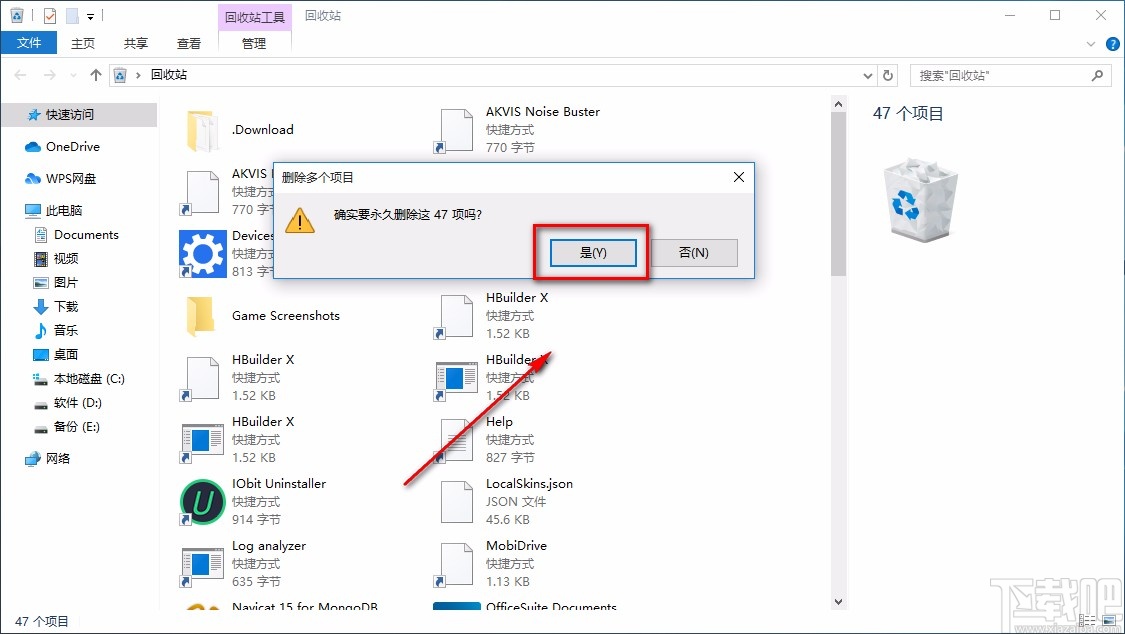Navigate up one level using the up arrow icon
The image size is (1125, 634).
(x=95, y=74)
